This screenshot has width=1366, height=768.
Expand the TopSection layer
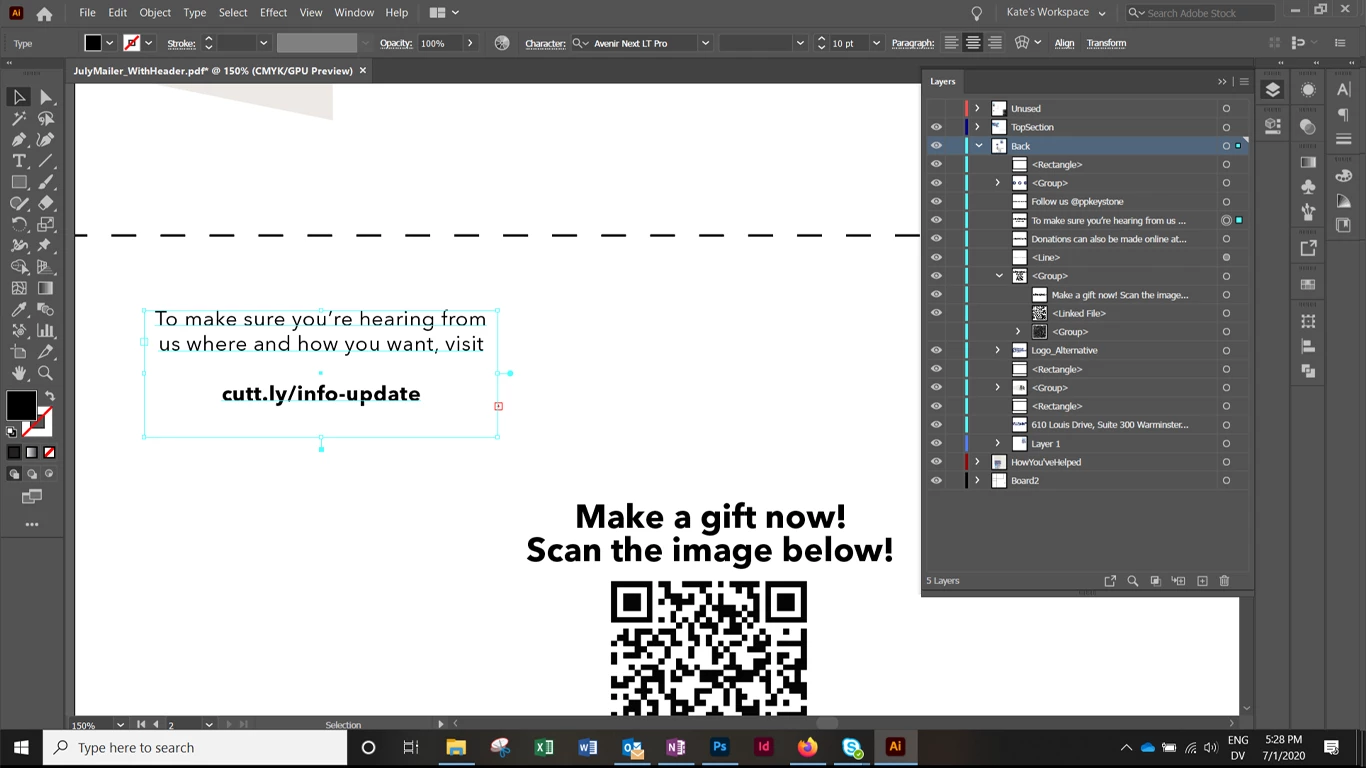[977, 127]
